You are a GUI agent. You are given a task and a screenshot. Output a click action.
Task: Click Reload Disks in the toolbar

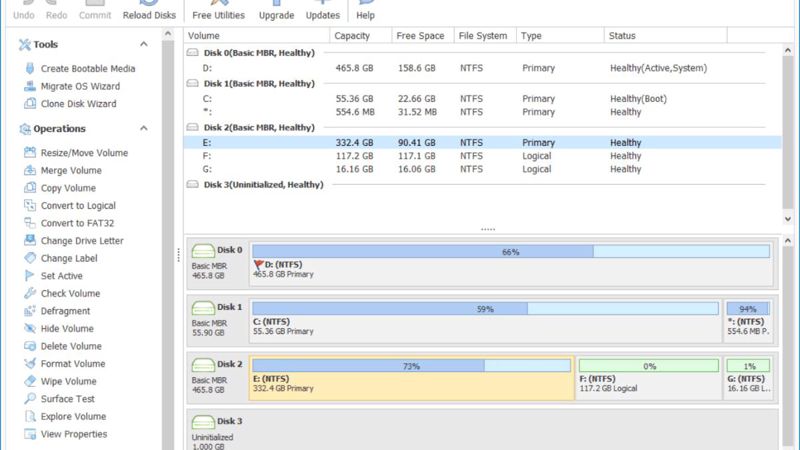pyautogui.click(x=149, y=10)
